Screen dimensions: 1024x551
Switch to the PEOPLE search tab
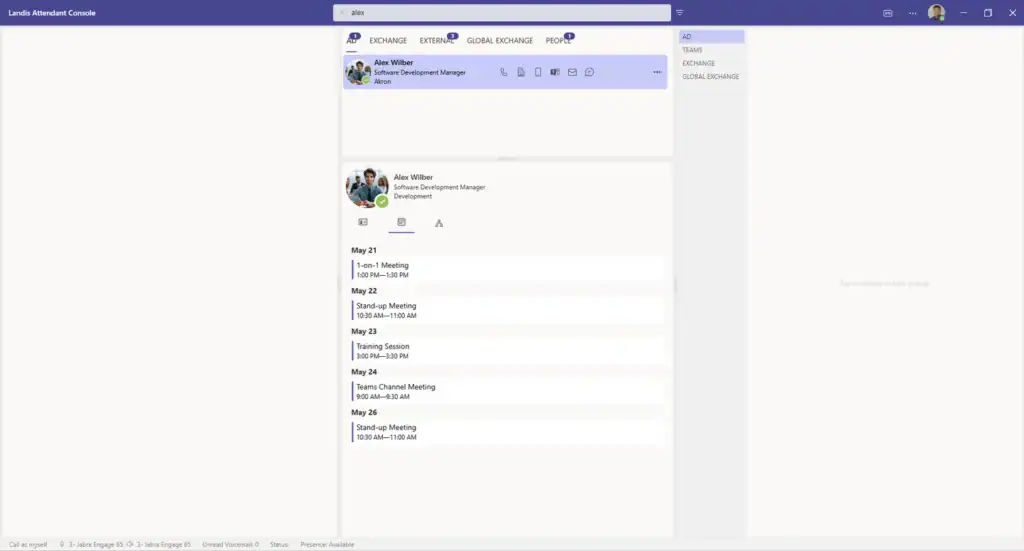pos(558,40)
